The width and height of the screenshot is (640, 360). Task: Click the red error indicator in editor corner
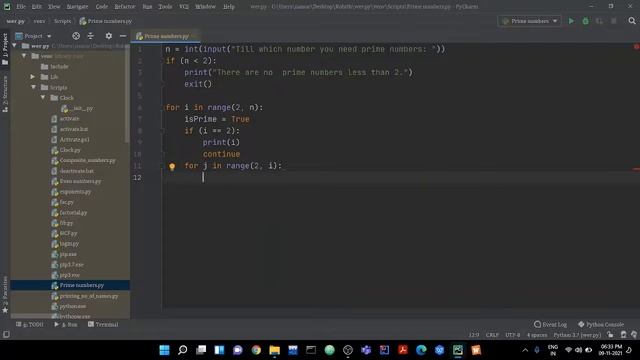[x=636, y=47]
